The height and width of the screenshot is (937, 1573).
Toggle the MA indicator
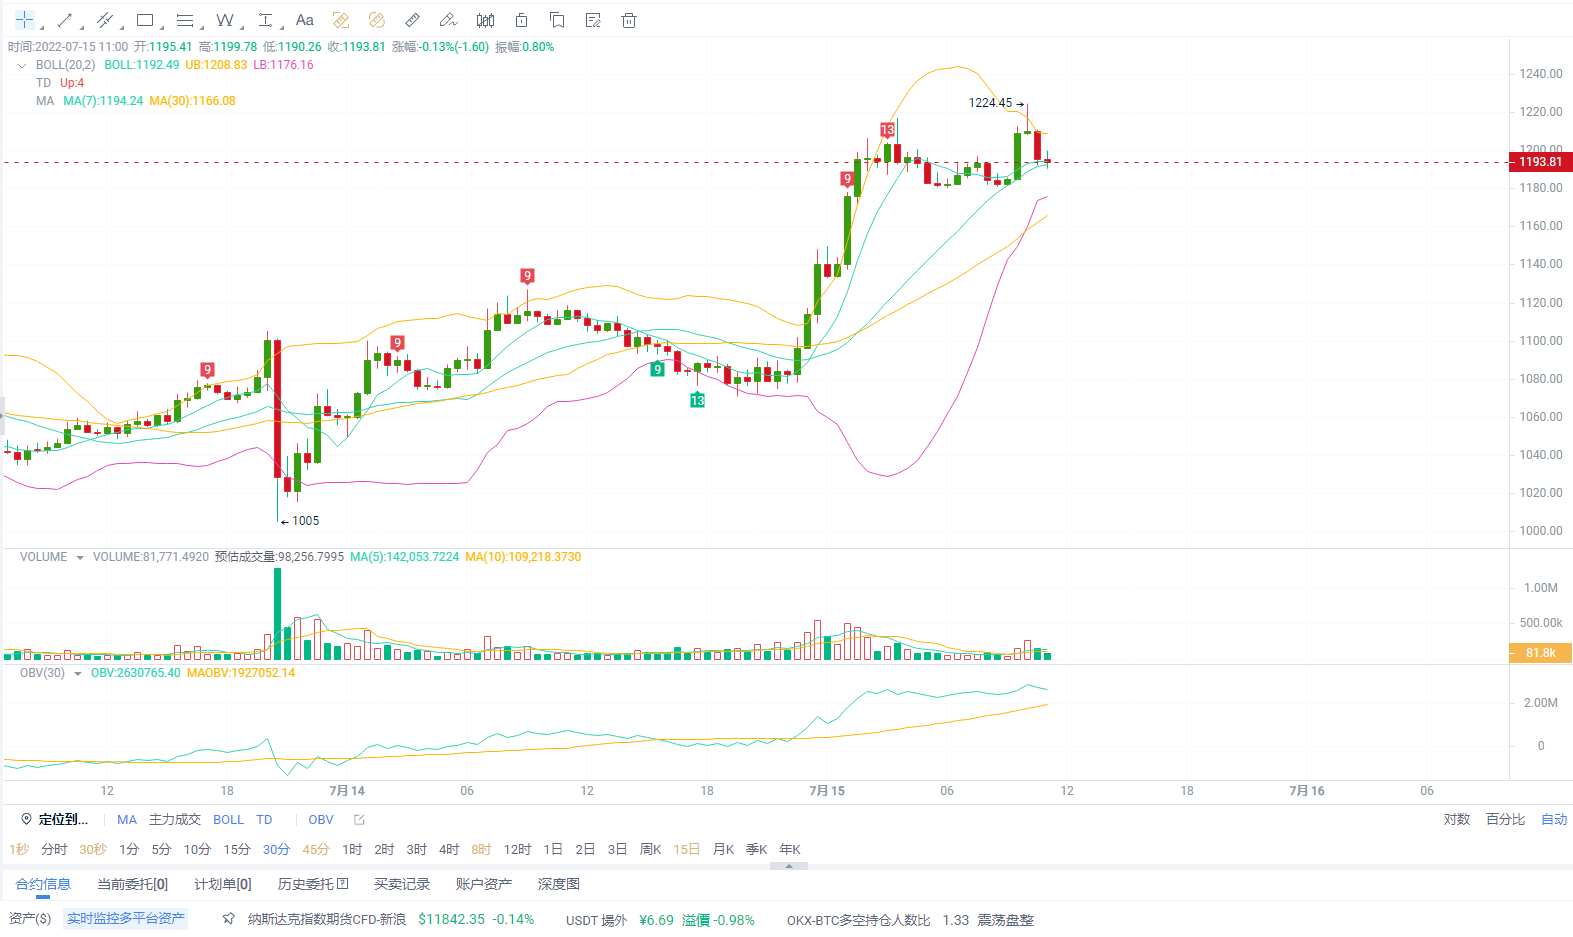(127, 820)
